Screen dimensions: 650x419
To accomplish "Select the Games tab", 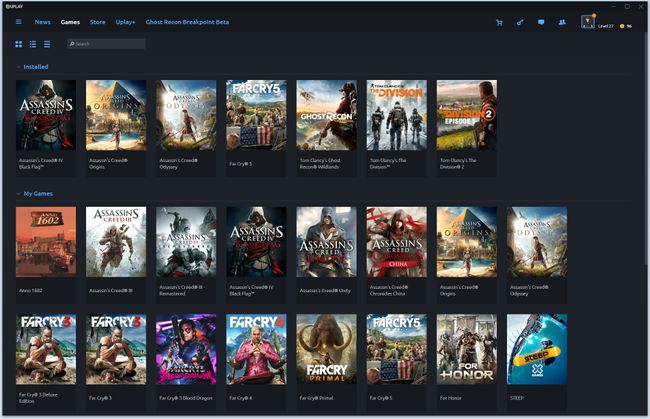I will pyautogui.click(x=70, y=22).
